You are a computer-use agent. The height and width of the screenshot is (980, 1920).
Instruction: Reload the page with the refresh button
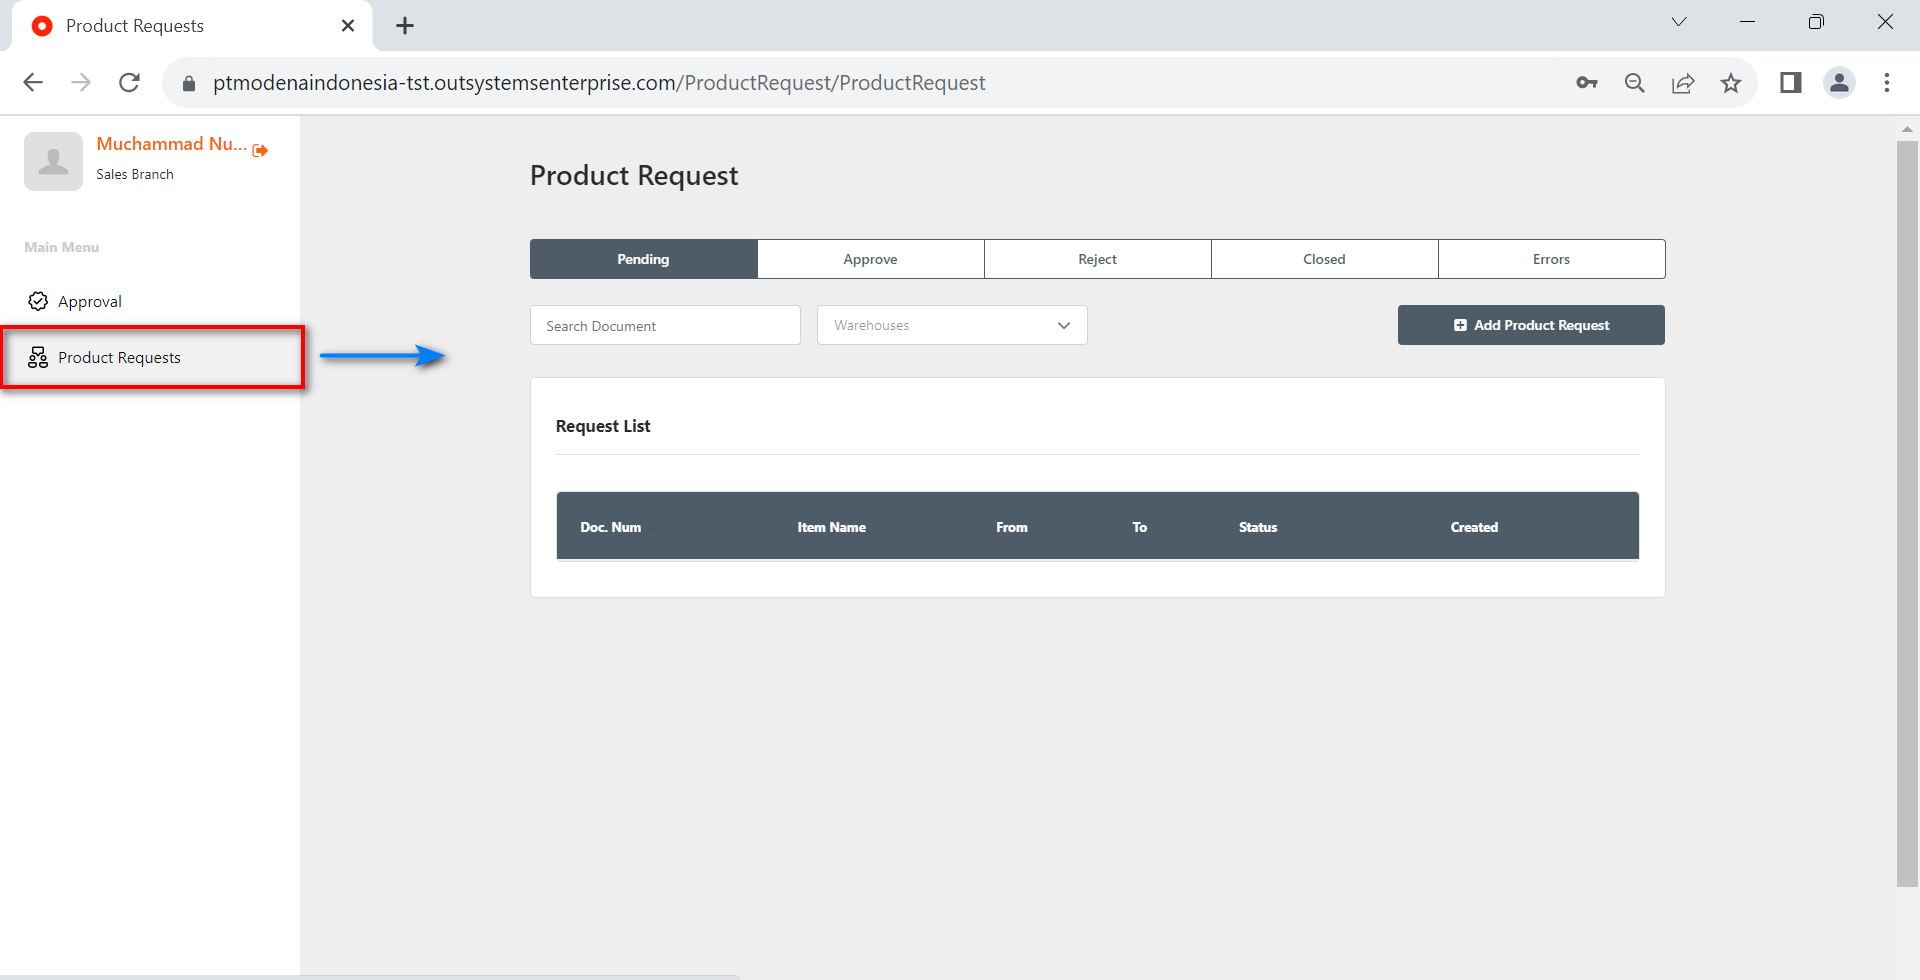129,83
